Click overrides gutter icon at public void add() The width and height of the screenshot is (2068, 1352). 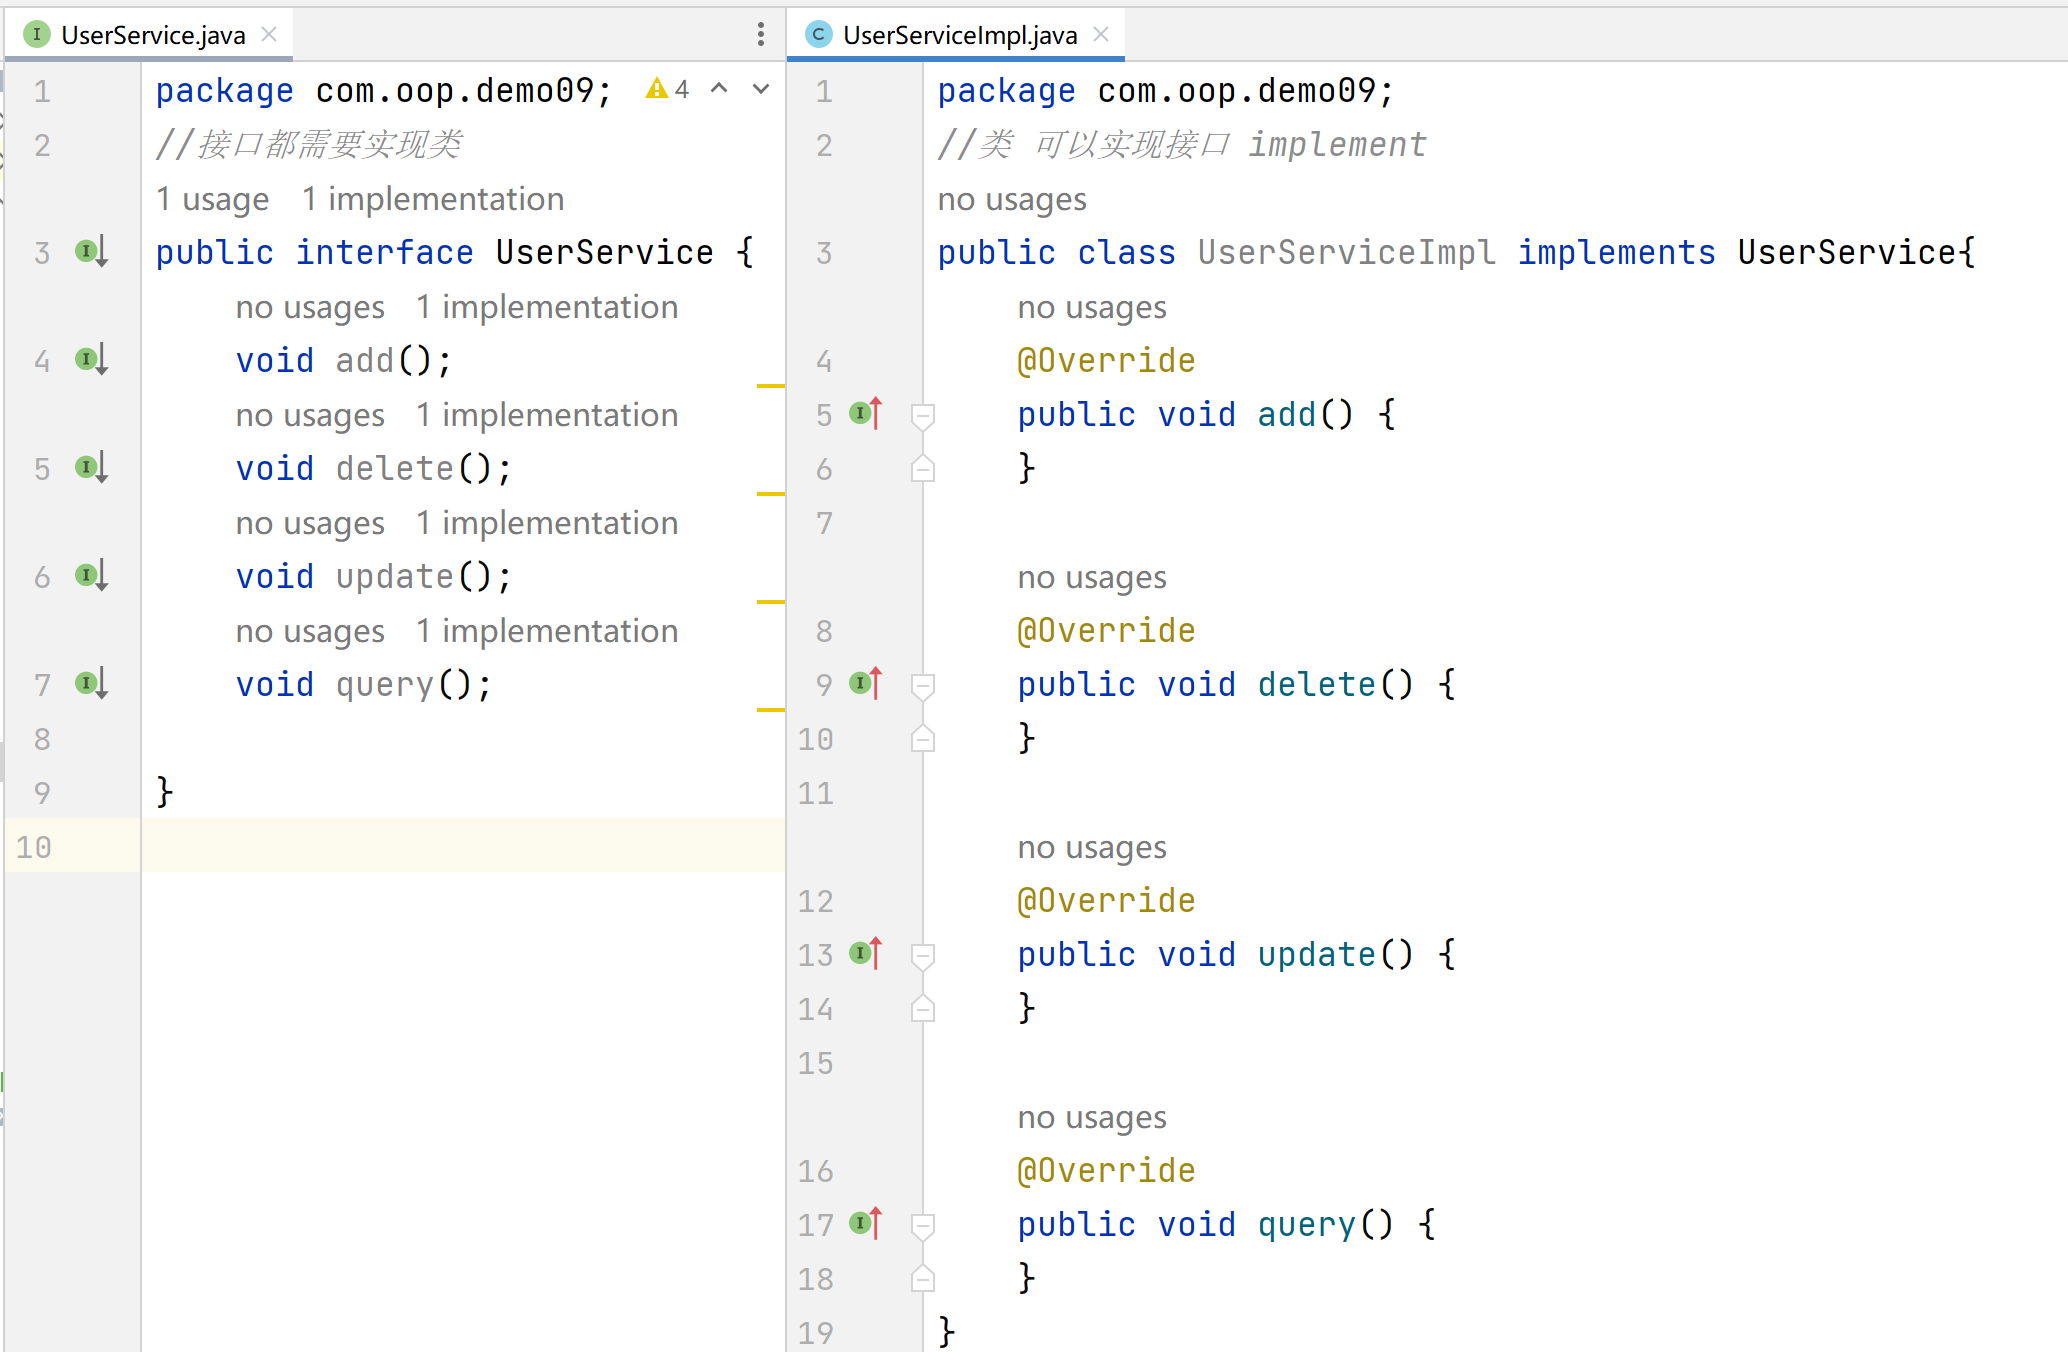click(866, 413)
